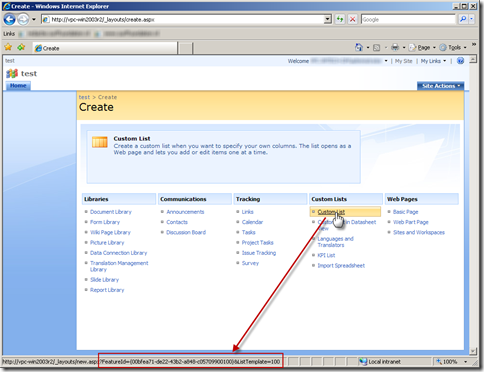Click the page scrollbar up arrow
The width and height of the screenshot is (484, 372).
[x=473, y=60]
